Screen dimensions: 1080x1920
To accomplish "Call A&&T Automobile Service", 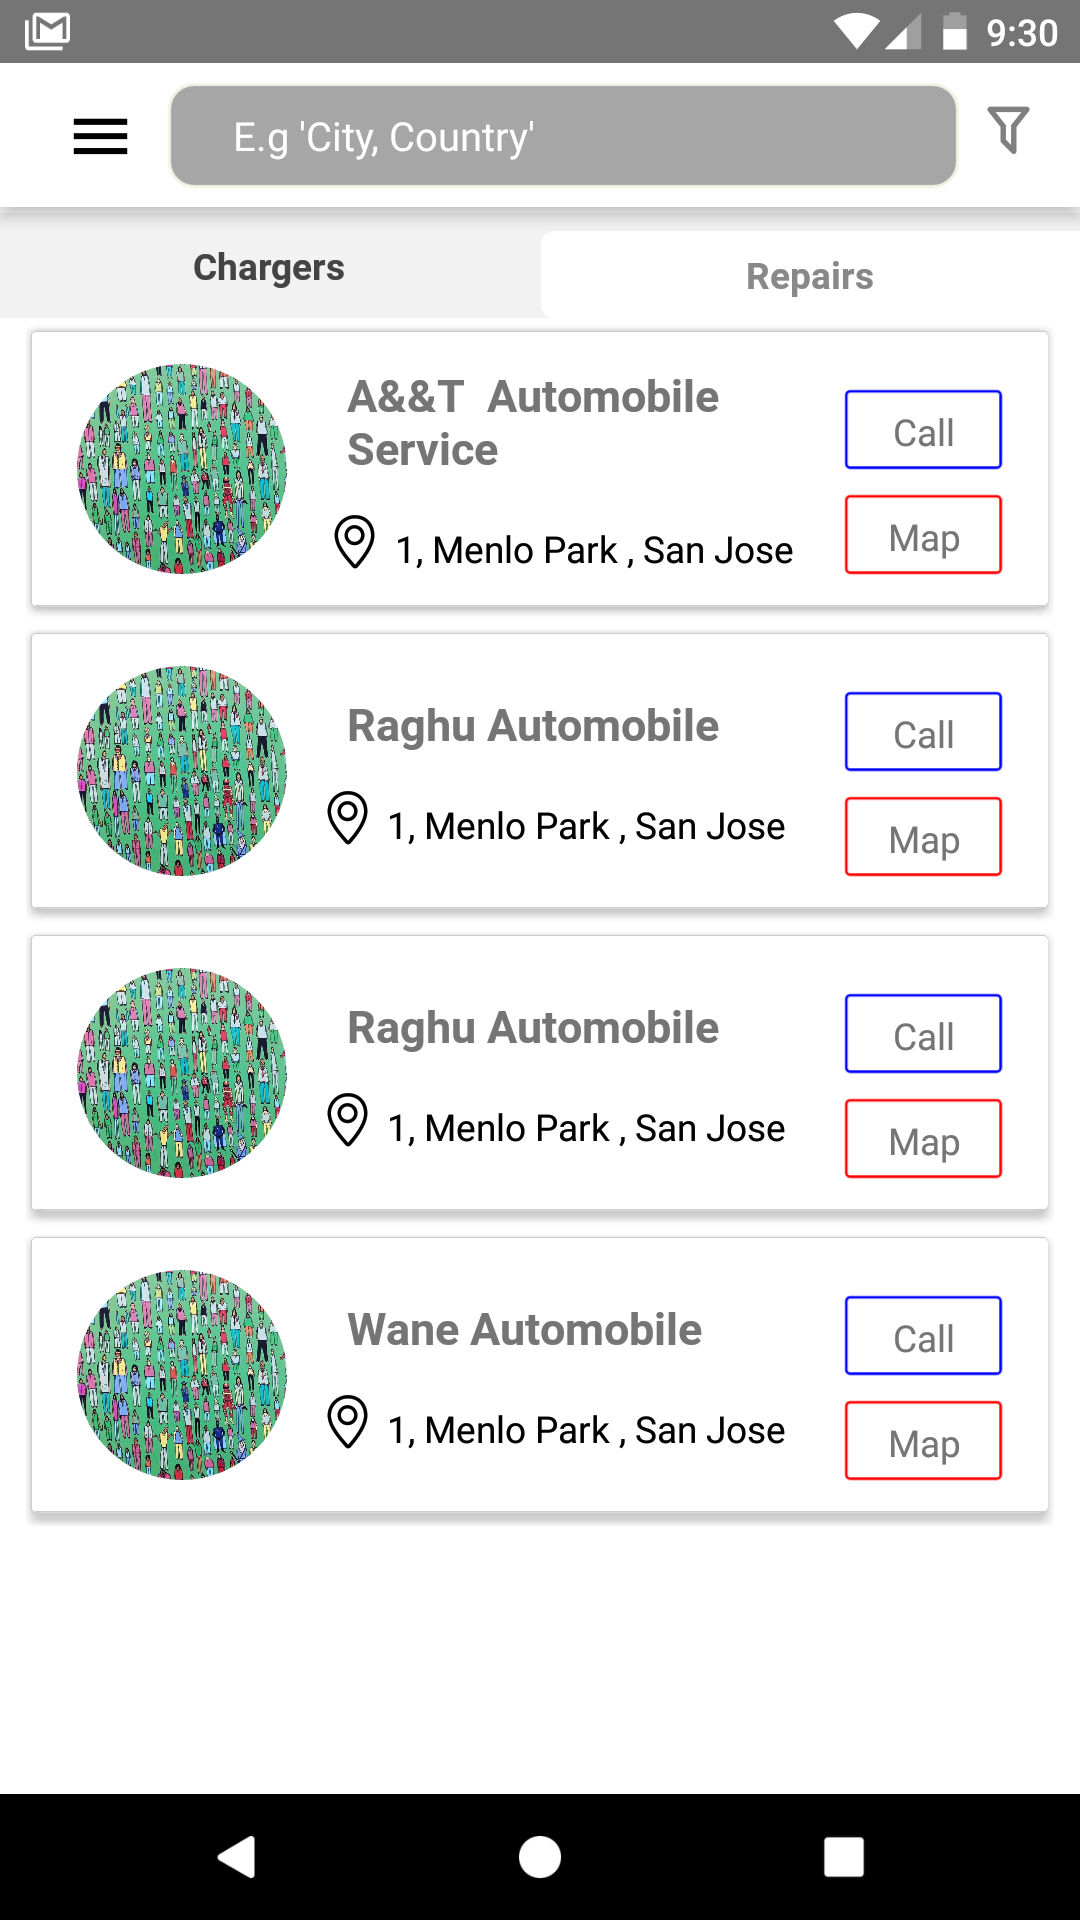I will (923, 430).
